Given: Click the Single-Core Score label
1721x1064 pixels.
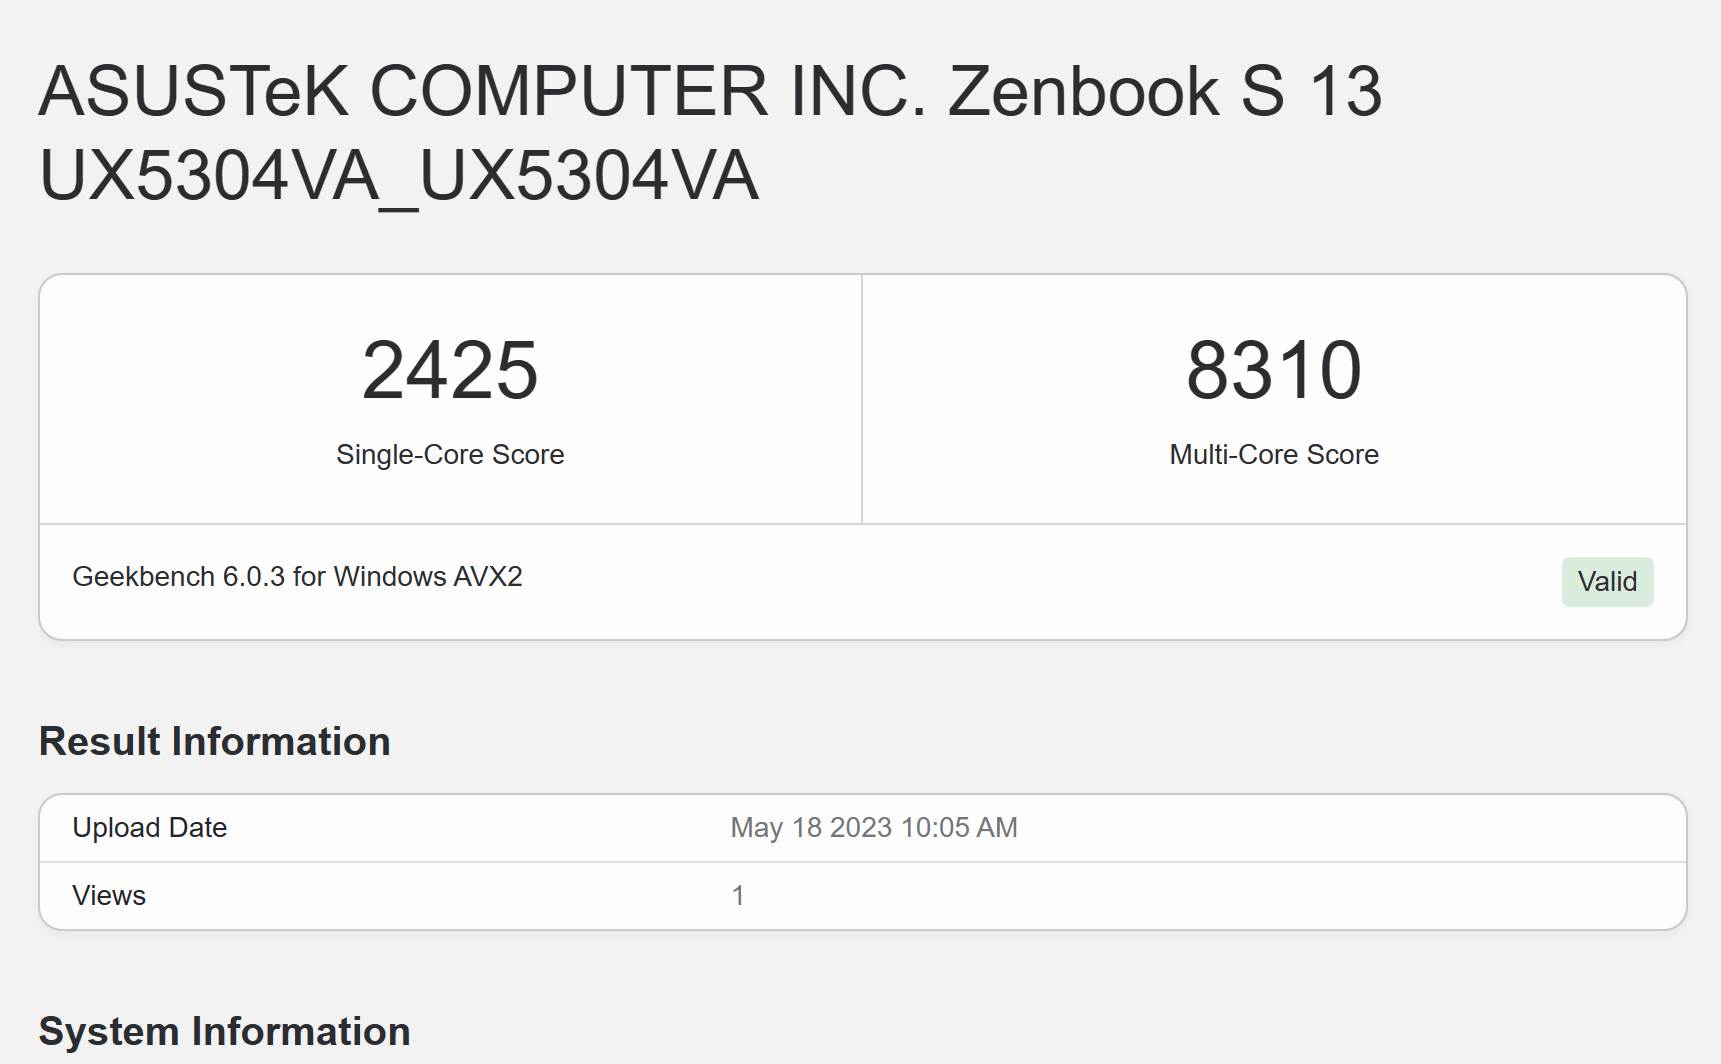Looking at the screenshot, I should point(450,454).
